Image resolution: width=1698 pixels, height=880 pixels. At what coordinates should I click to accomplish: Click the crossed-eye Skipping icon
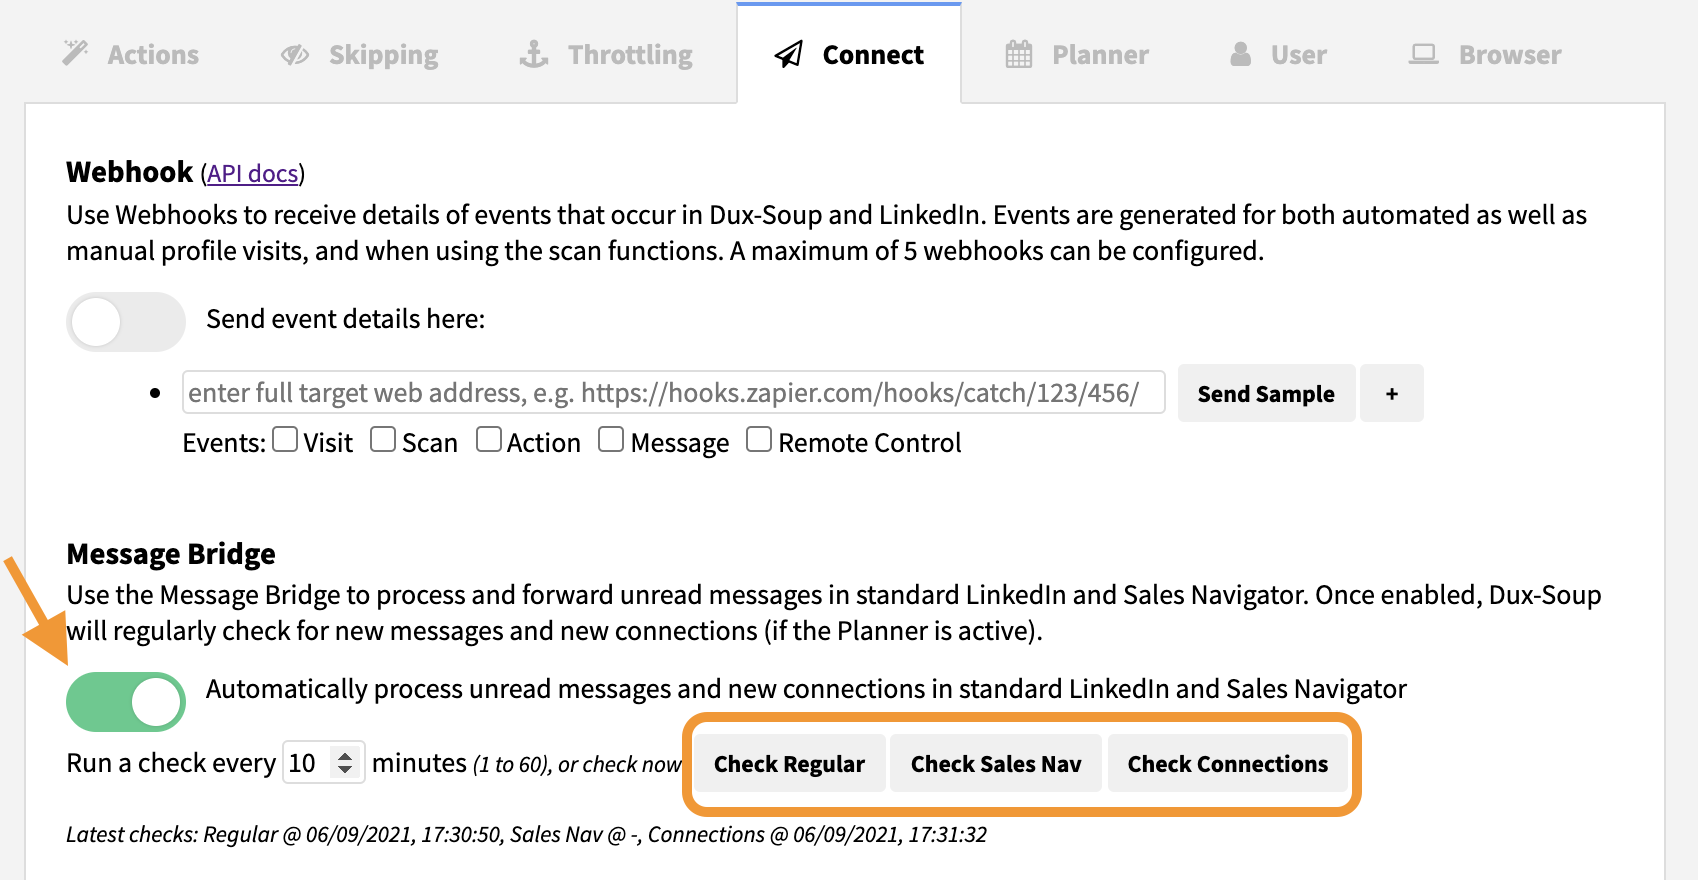pos(295,55)
